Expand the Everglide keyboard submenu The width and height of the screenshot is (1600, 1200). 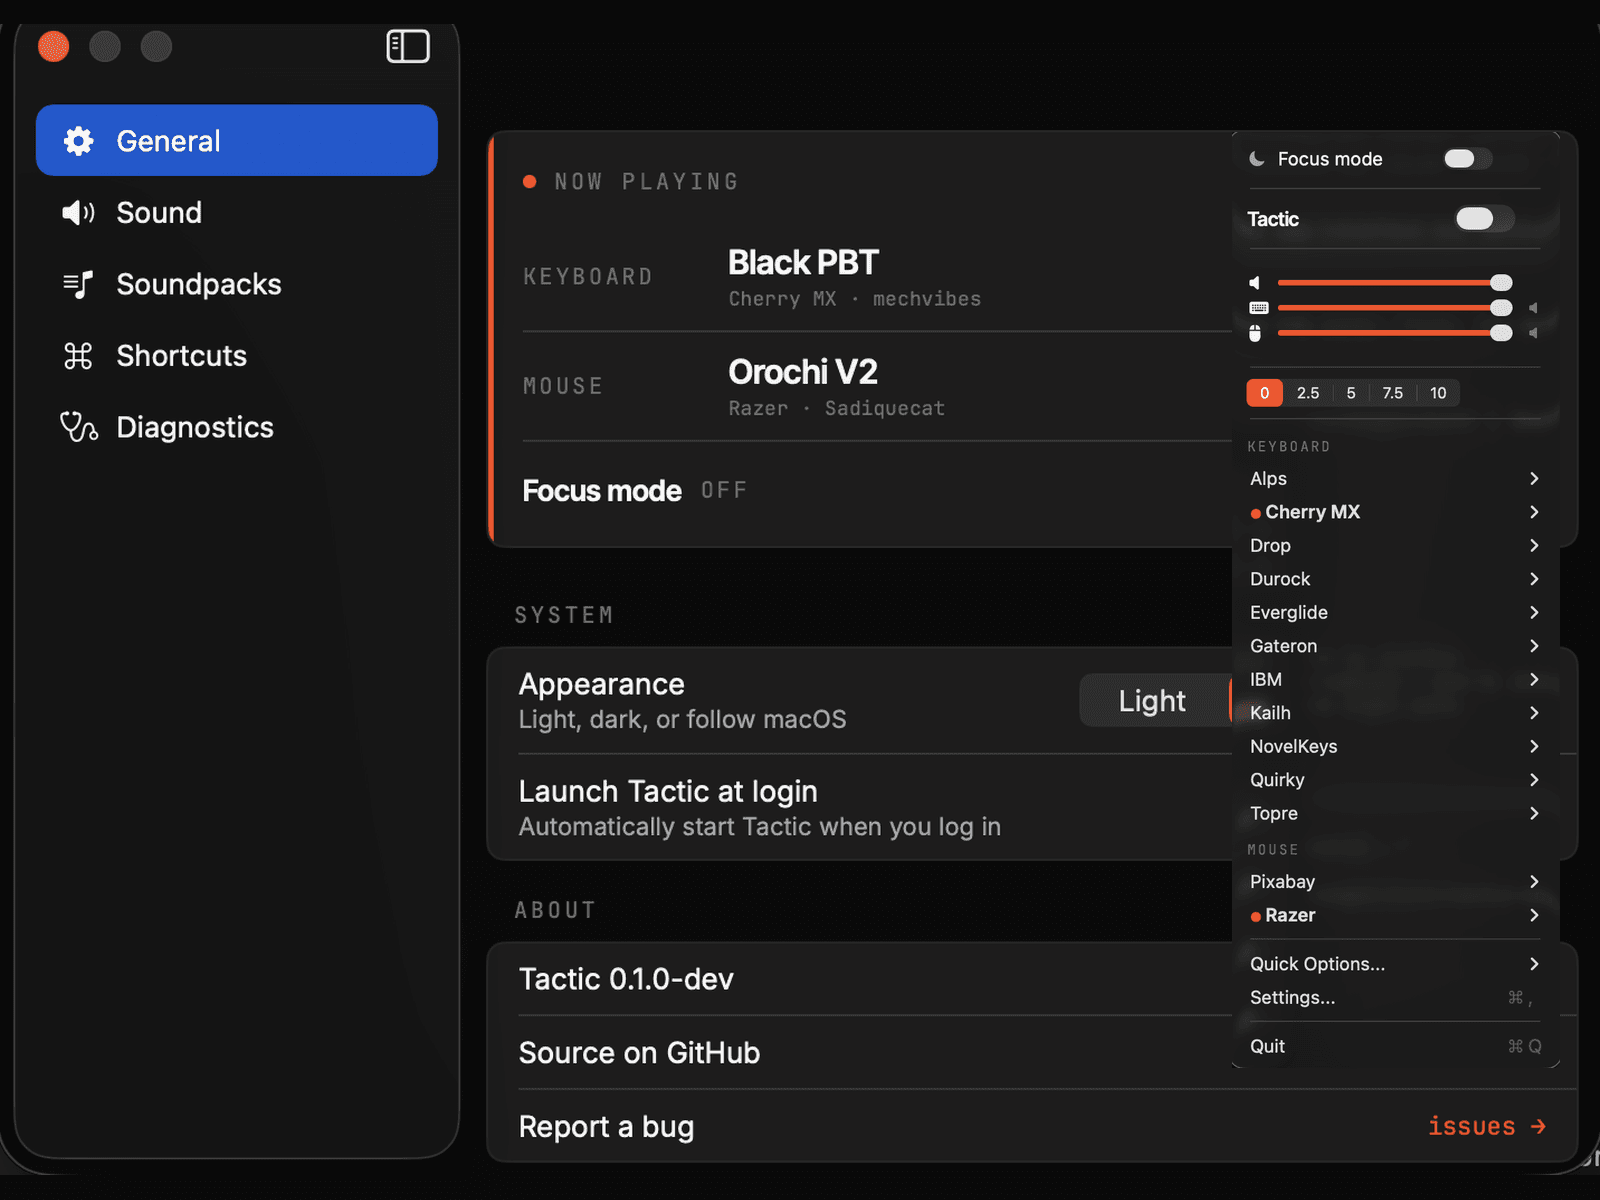tap(1394, 613)
